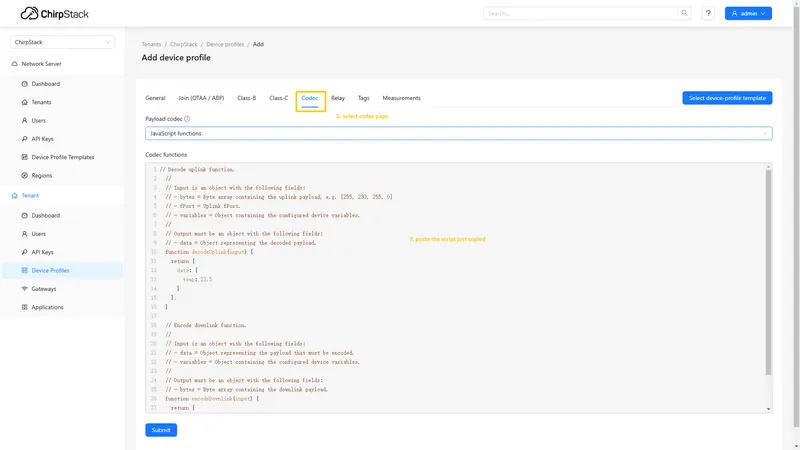
Task: Click the Network Server cloud icon
Action: point(14,64)
